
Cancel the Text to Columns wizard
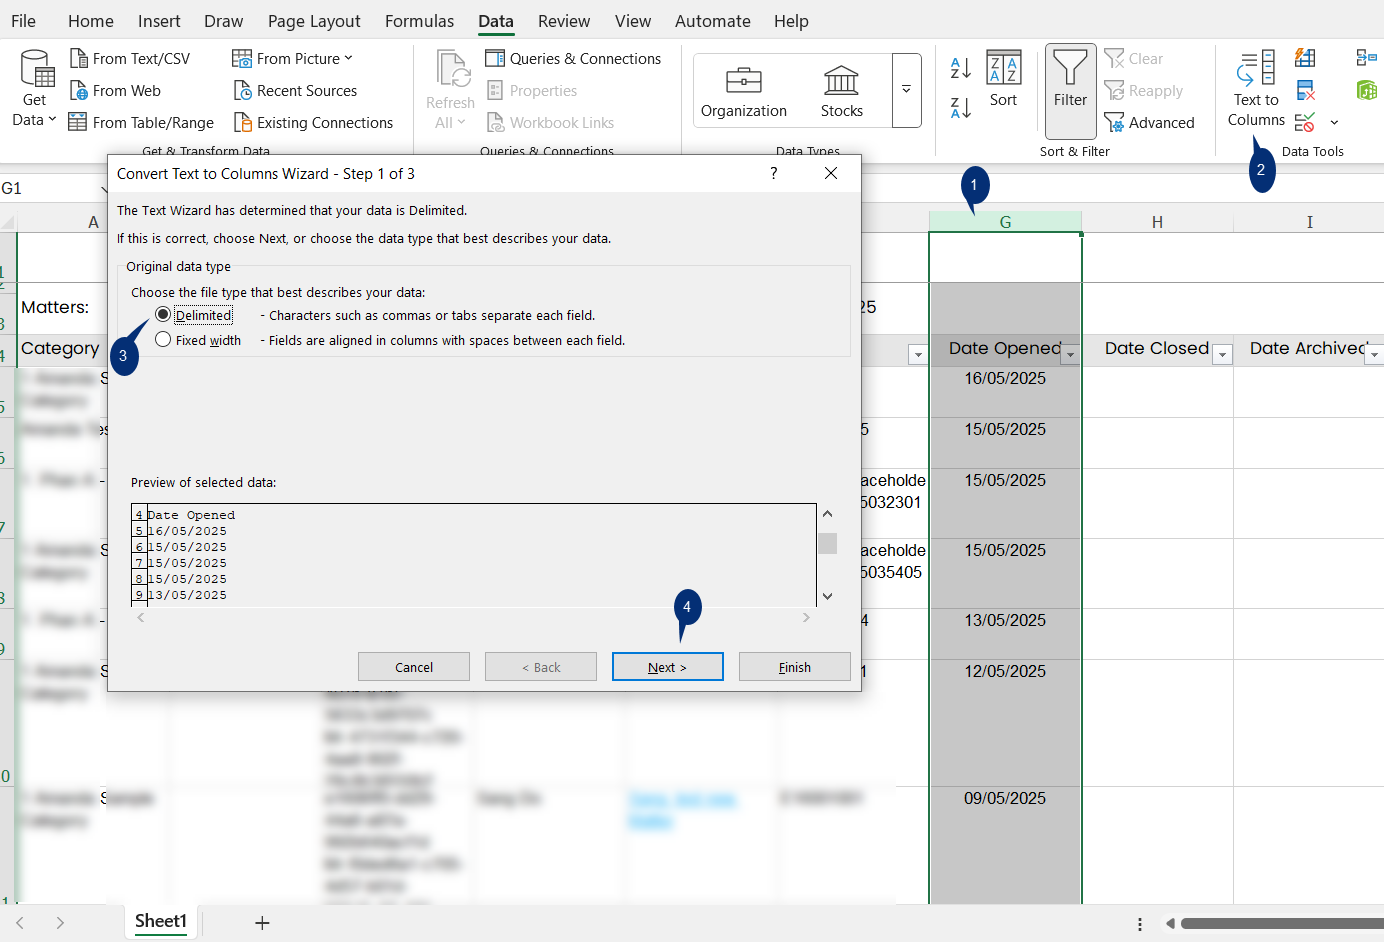click(414, 667)
